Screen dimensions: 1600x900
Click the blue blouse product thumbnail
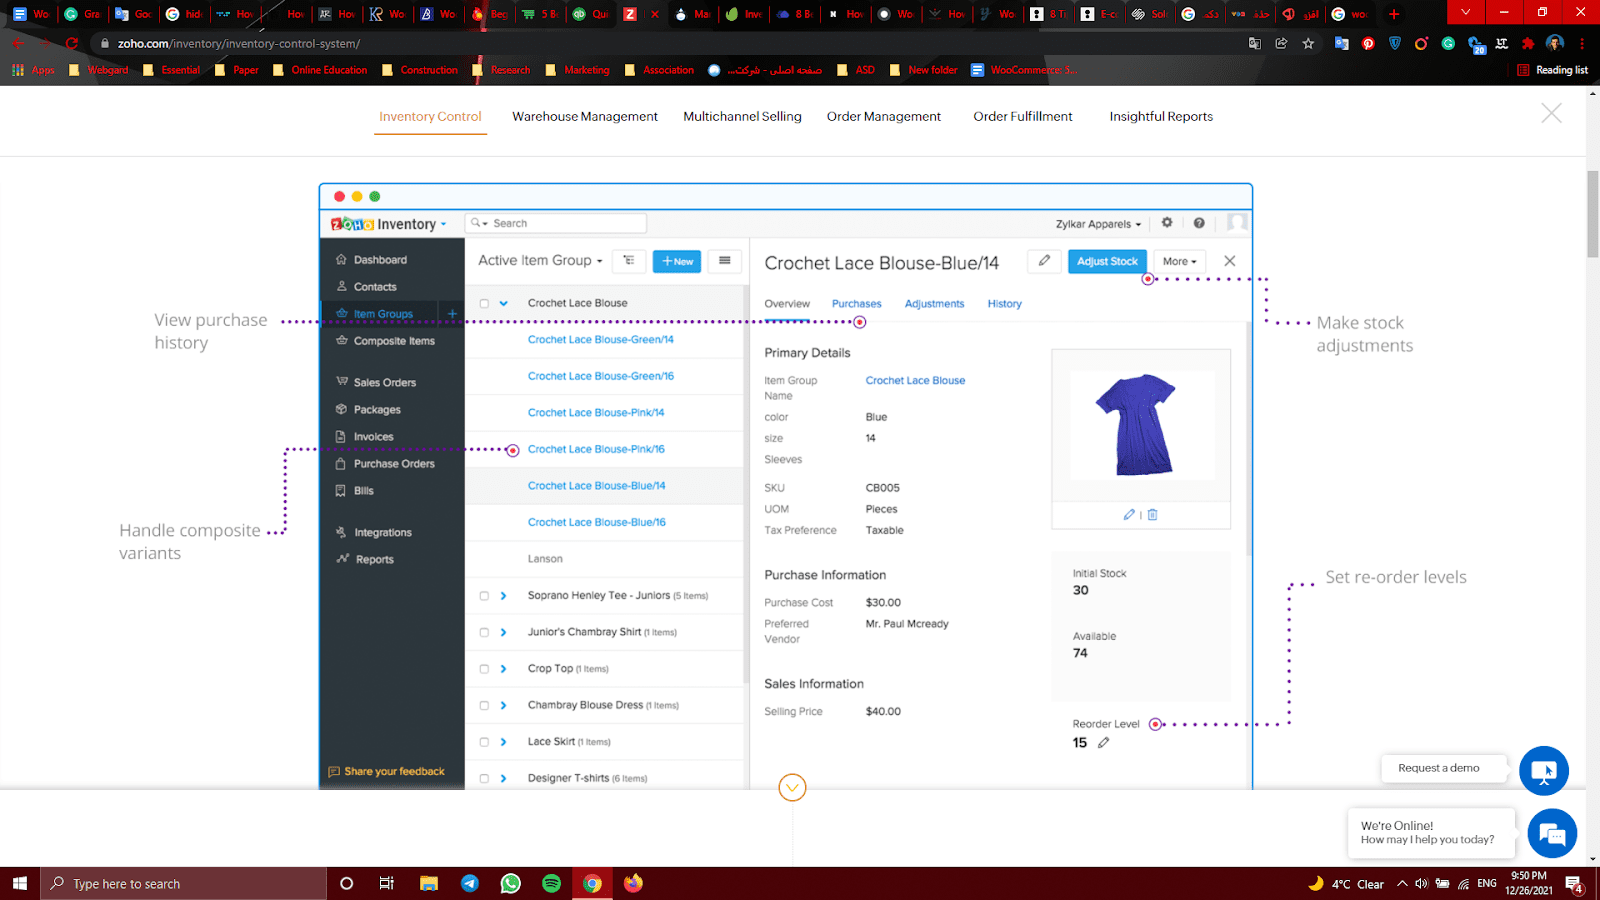click(1140, 425)
